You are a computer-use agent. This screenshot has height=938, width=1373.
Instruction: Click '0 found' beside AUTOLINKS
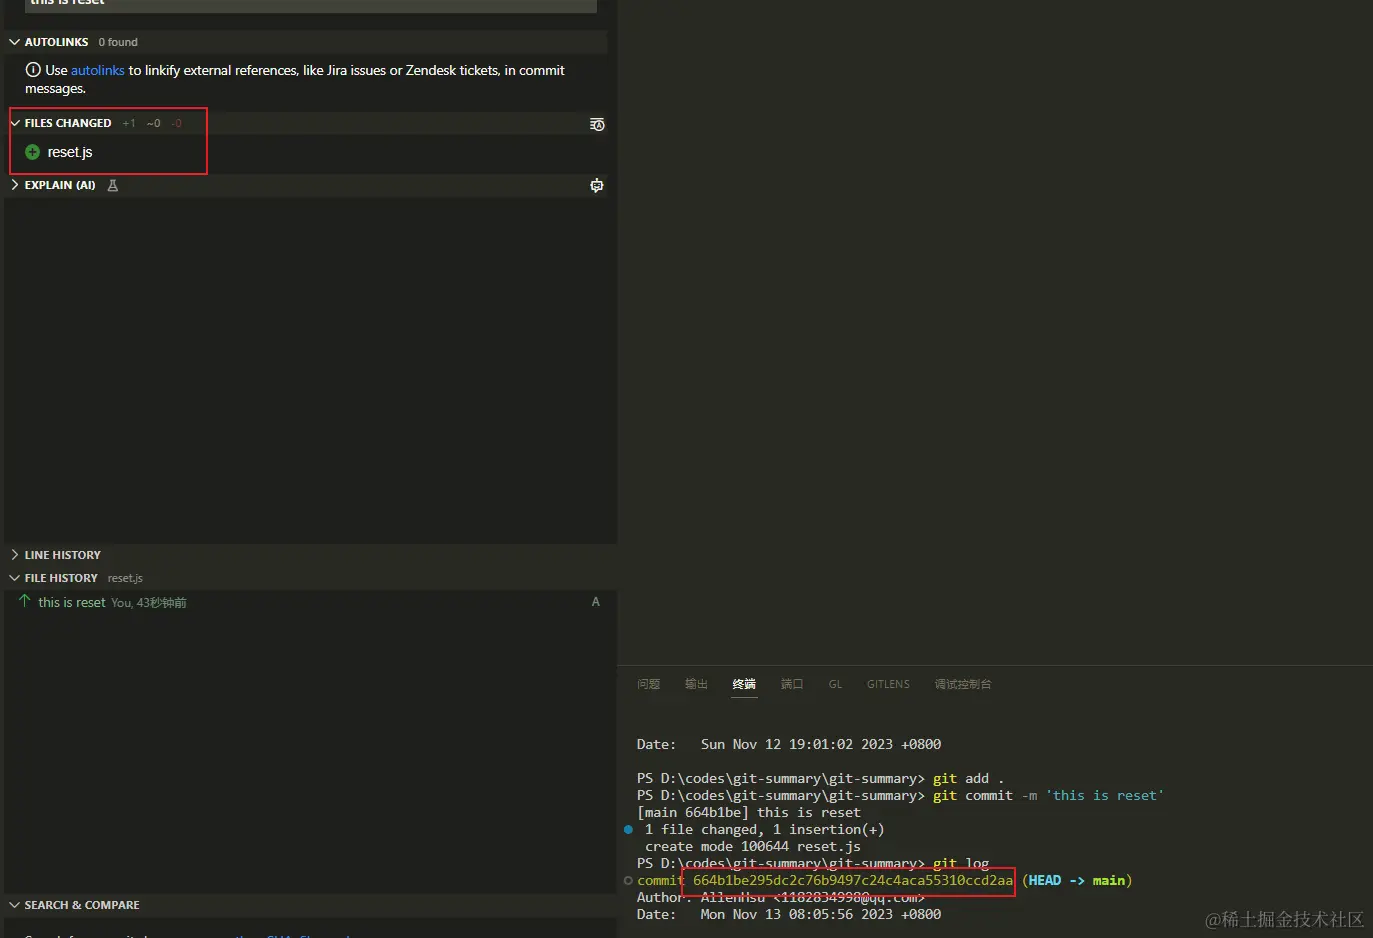pos(118,42)
